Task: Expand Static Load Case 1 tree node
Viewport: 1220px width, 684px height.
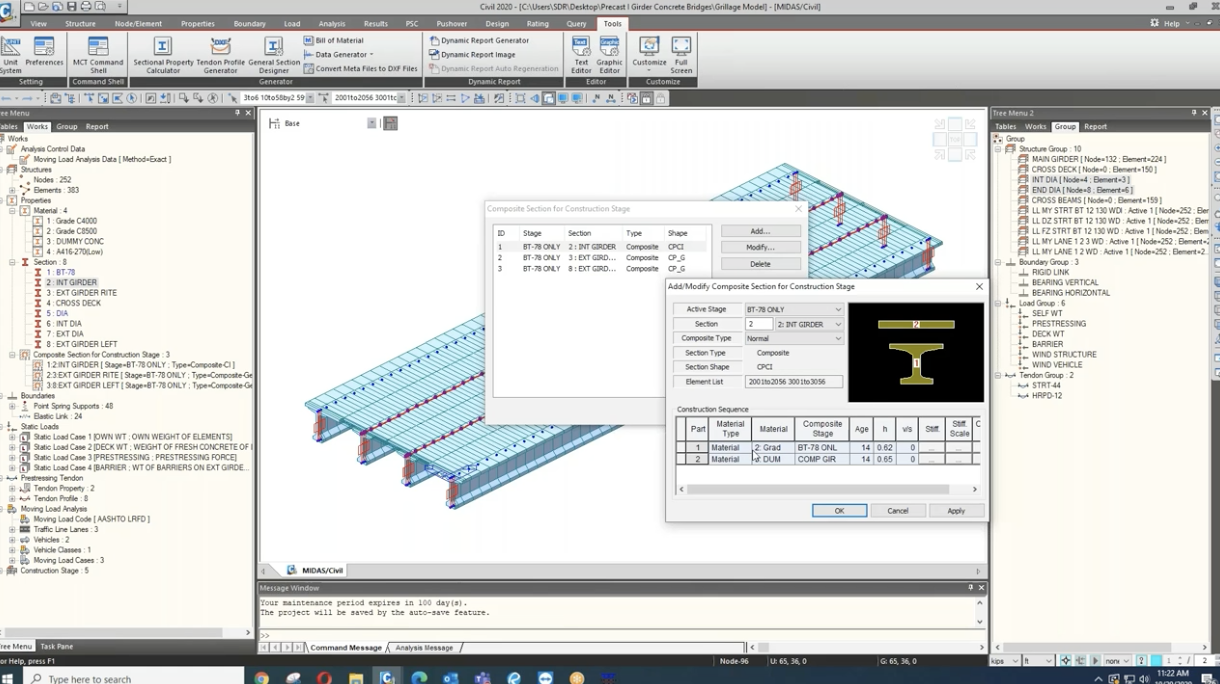Action: pos(13,437)
